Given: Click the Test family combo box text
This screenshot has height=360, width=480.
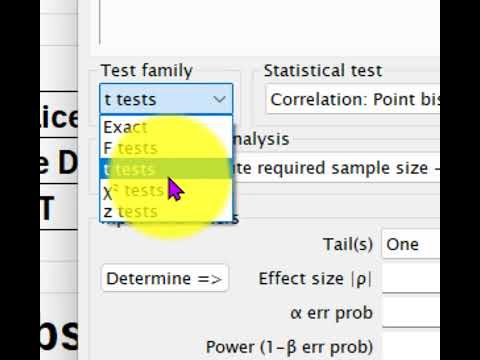Looking at the screenshot, I should tap(130, 99).
